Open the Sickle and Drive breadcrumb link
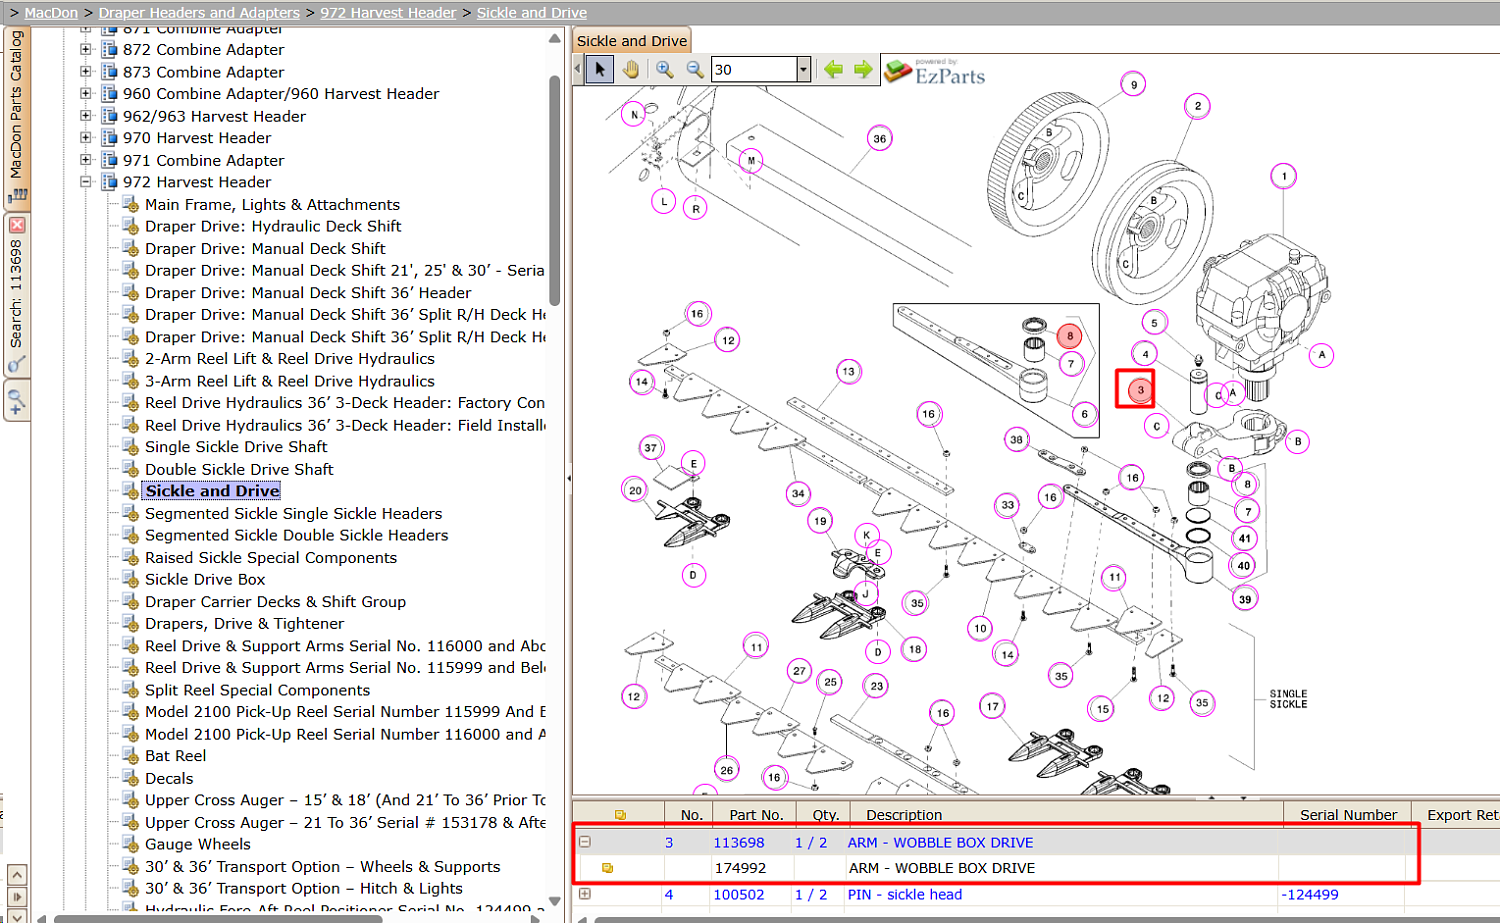The image size is (1500, 923). pos(532,13)
